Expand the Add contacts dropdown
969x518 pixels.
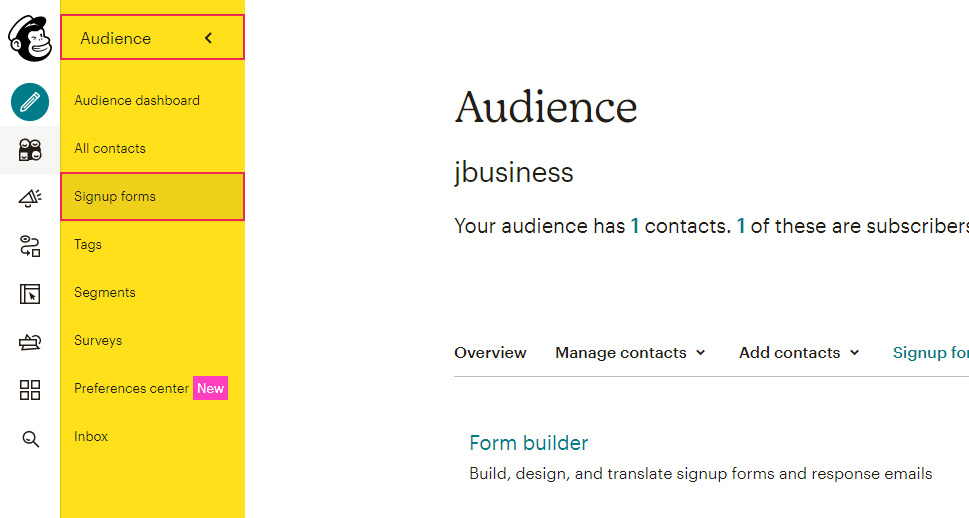(x=799, y=352)
